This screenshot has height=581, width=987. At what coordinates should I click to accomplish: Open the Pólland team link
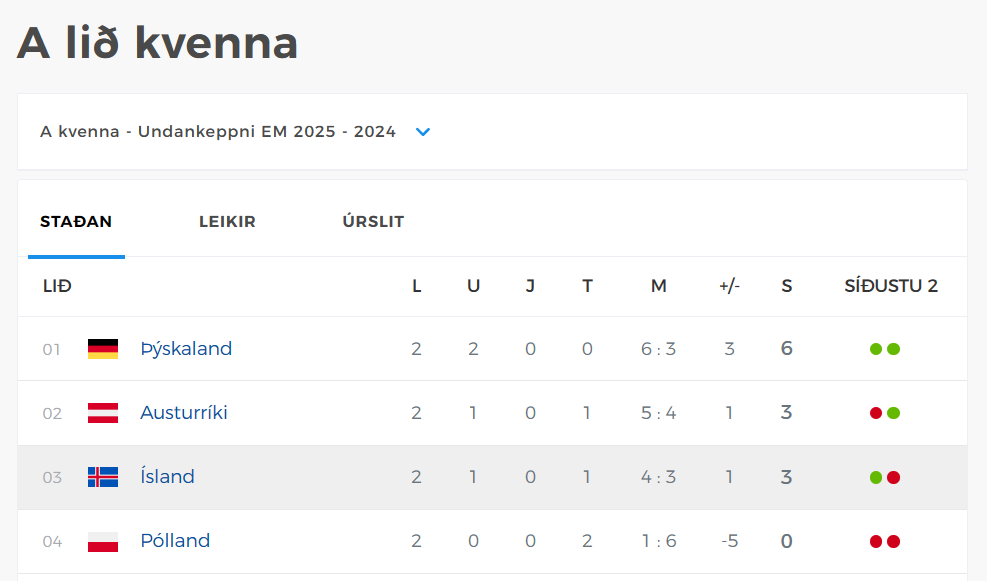click(x=175, y=540)
